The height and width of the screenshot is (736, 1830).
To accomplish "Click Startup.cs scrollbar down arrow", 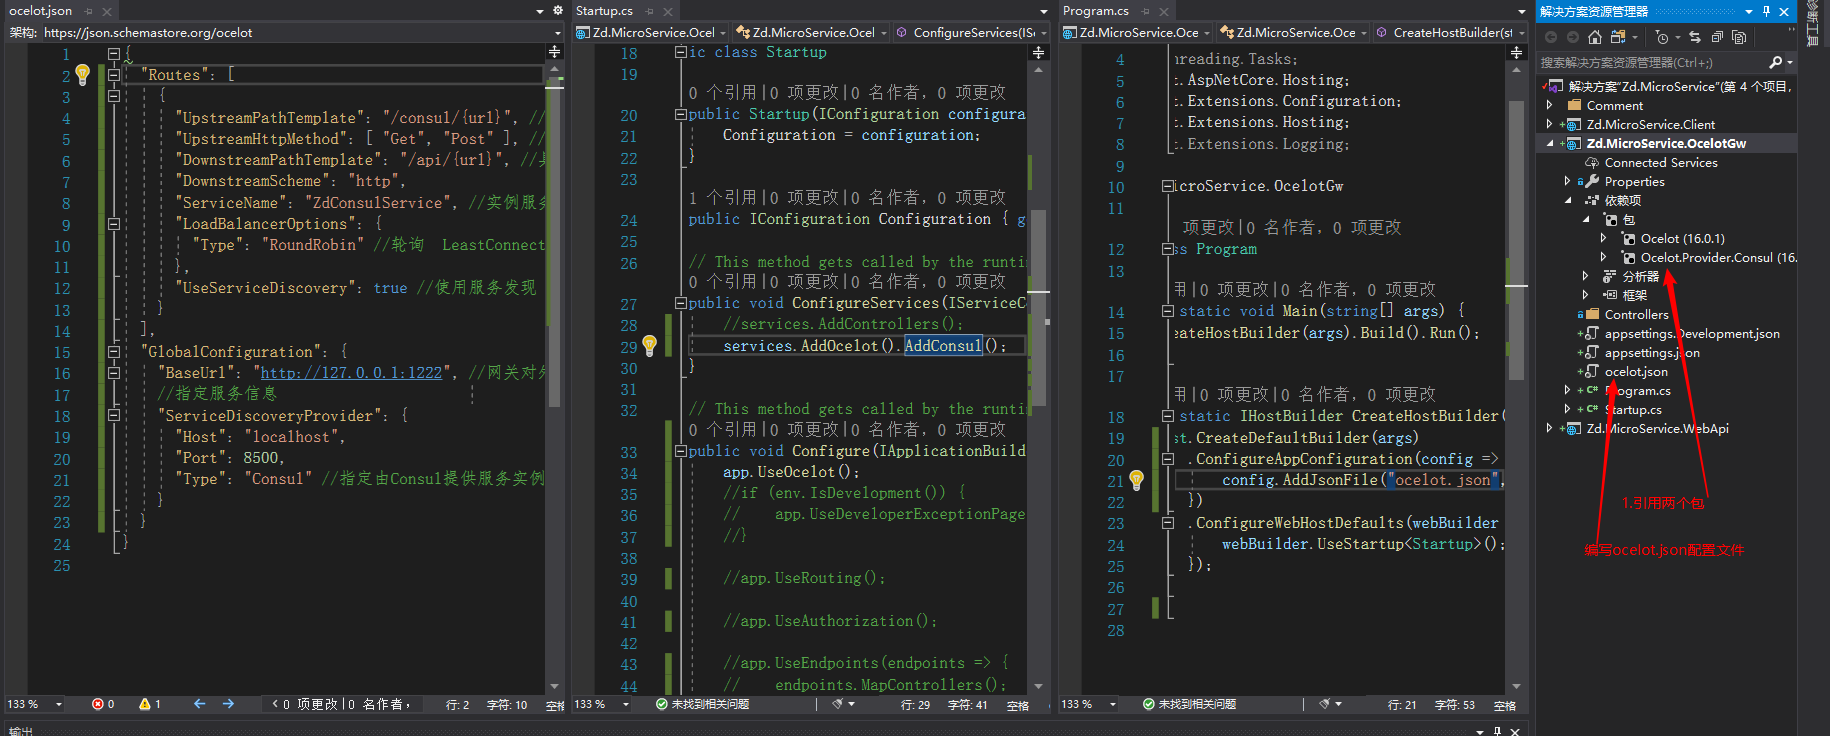I will [x=1039, y=686].
